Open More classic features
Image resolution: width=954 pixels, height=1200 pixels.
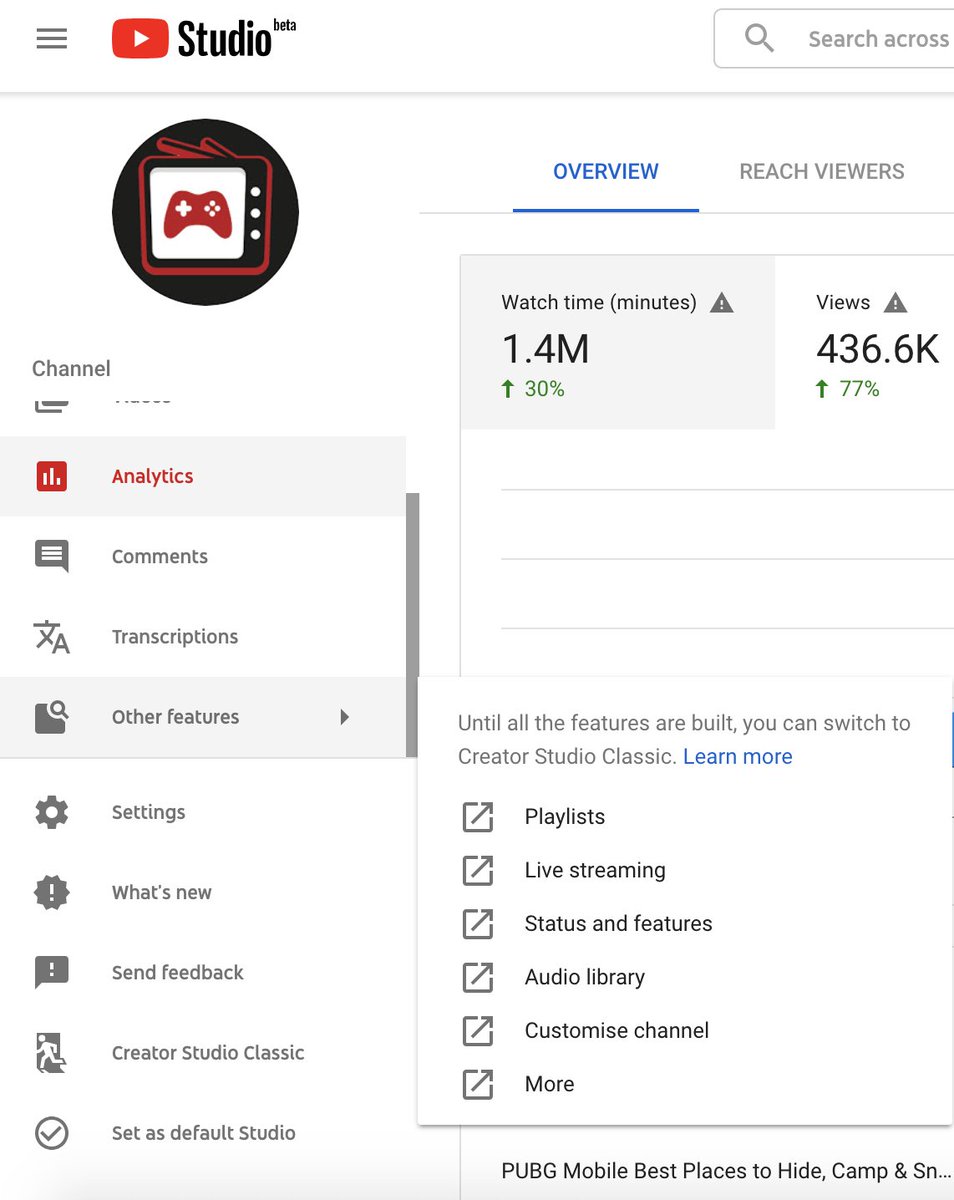[550, 1084]
